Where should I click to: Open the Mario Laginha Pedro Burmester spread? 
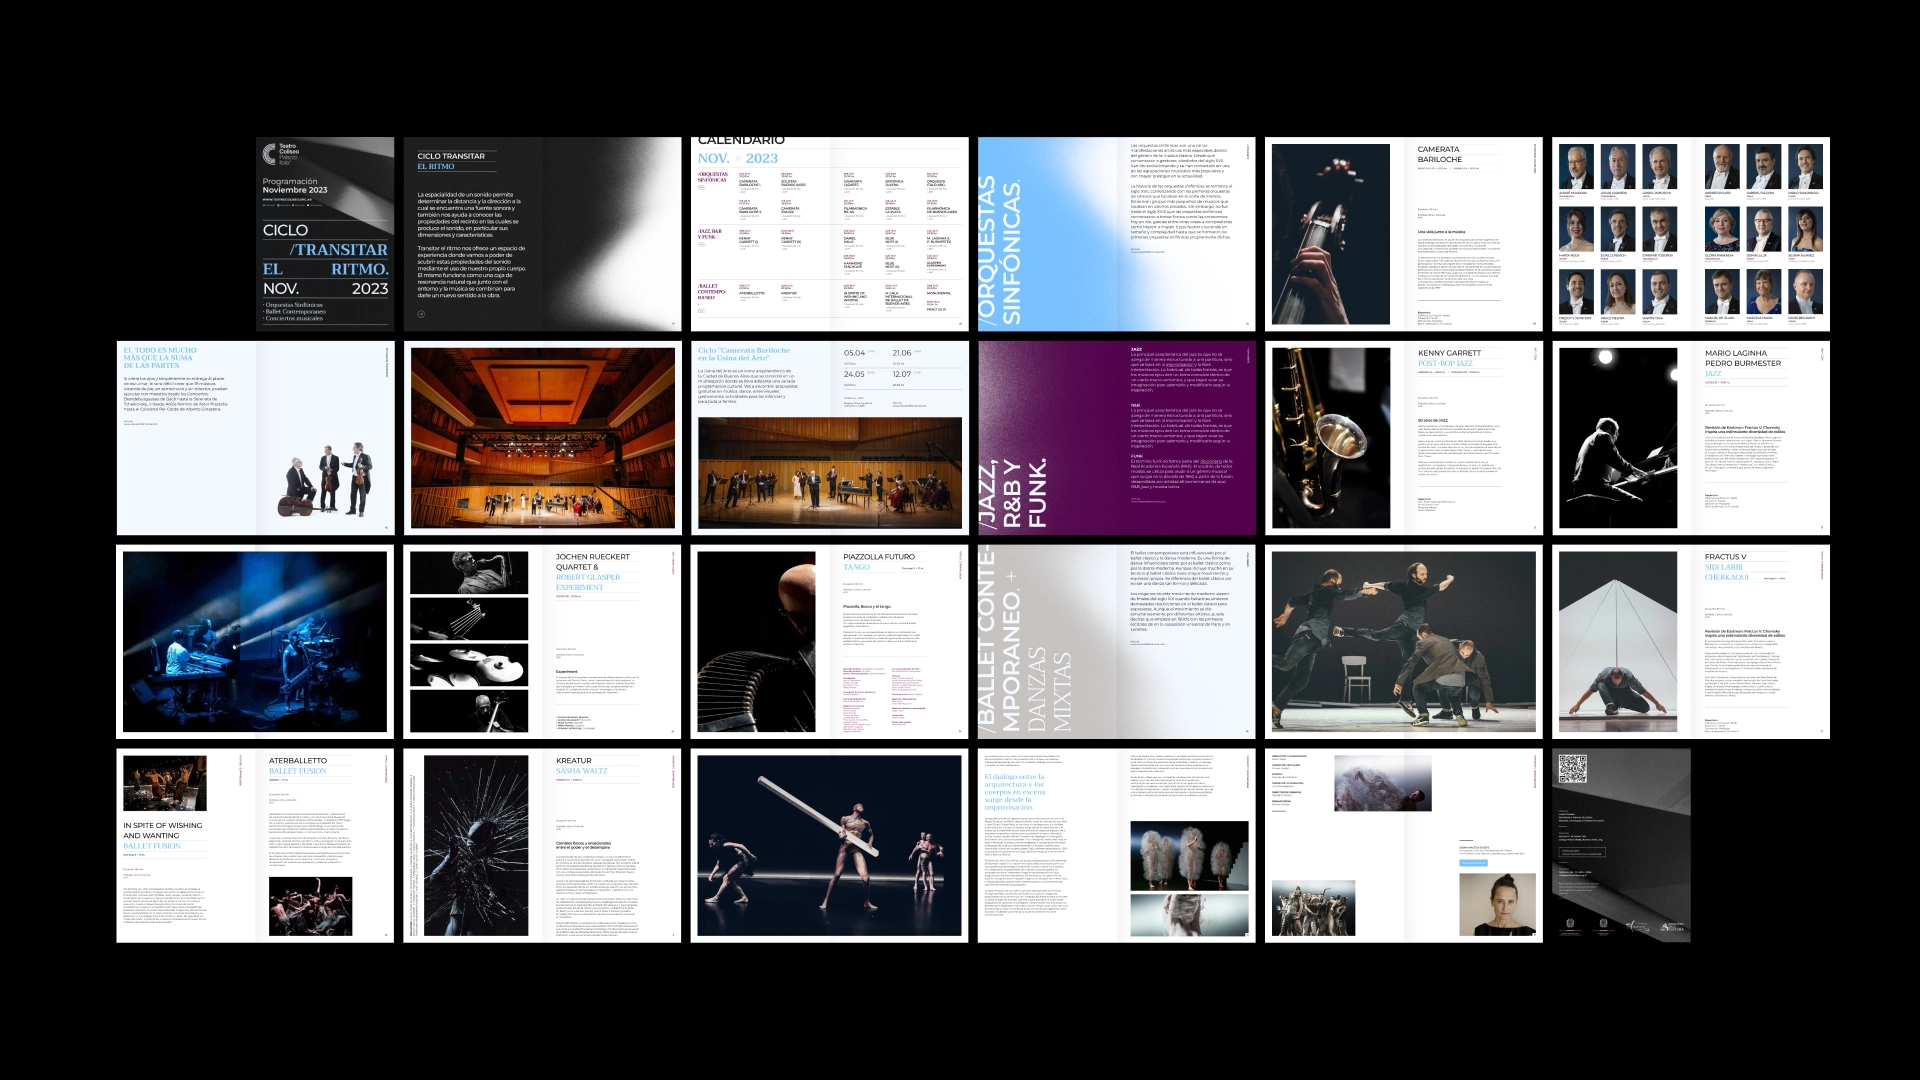[x=1690, y=438]
